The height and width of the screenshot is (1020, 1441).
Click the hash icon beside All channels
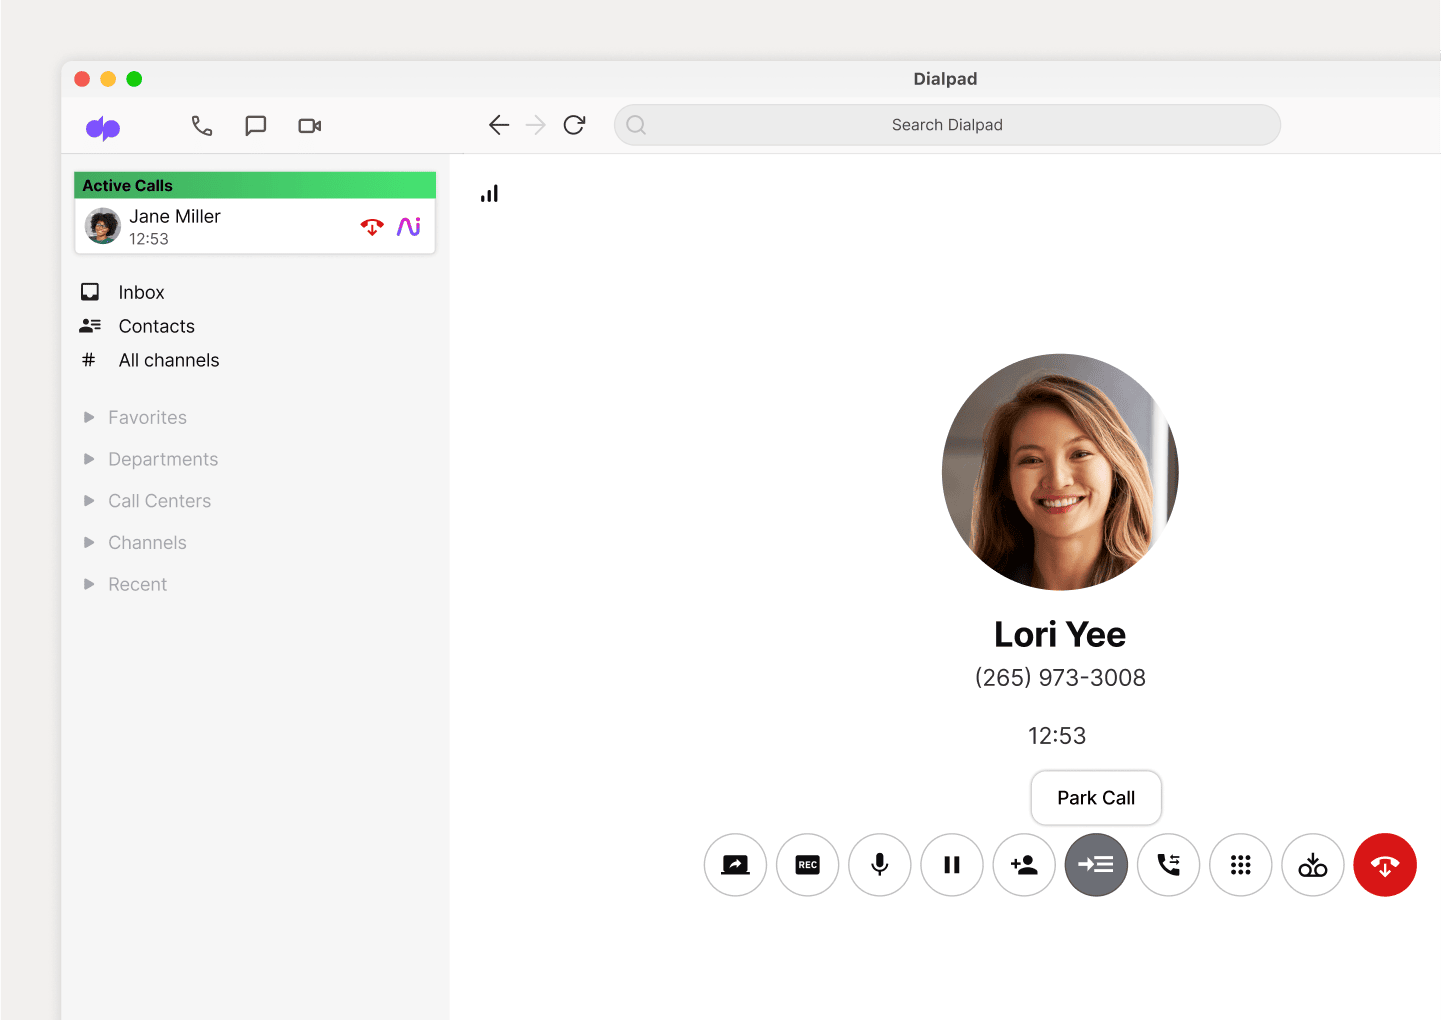pos(89,360)
